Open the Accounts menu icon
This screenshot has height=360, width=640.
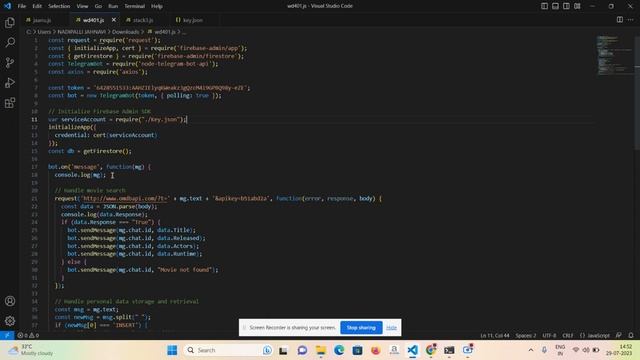(10, 301)
